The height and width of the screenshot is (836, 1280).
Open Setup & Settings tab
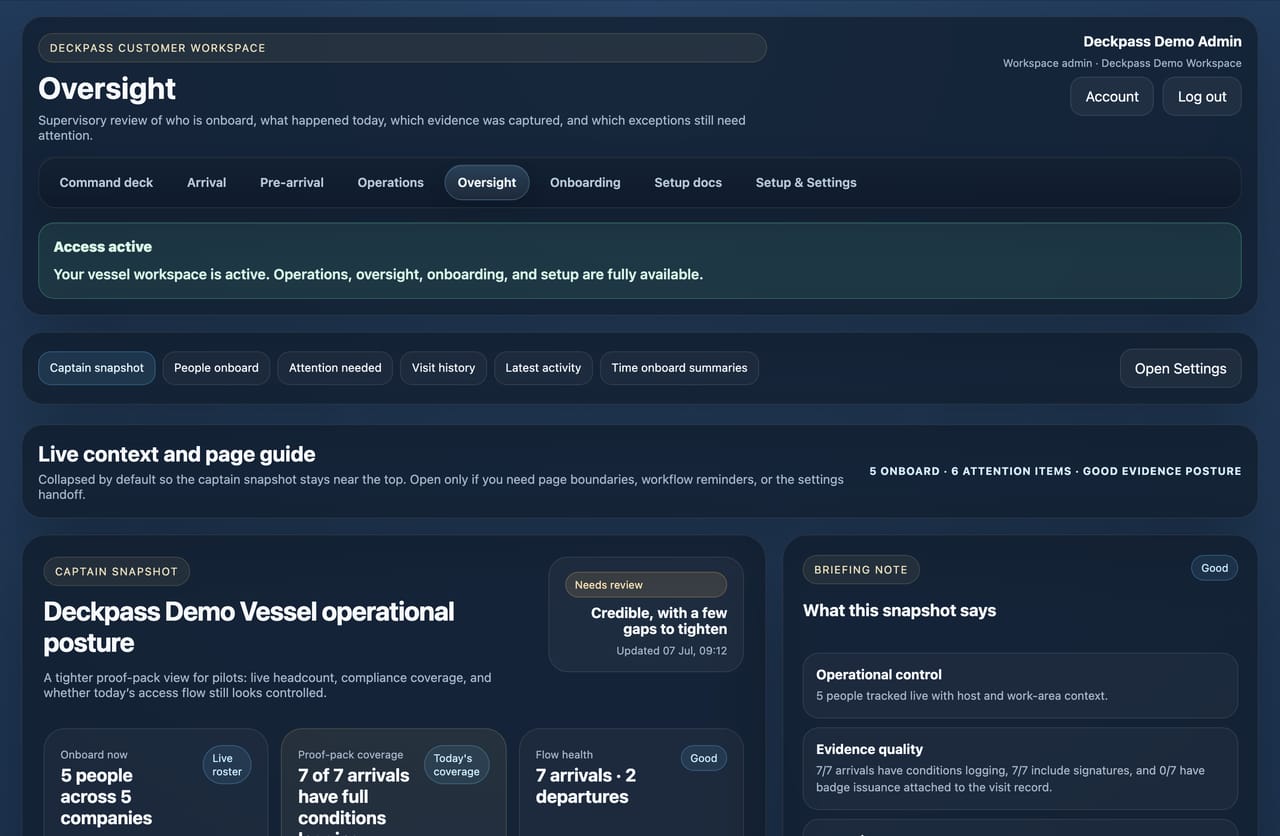(806, 182)
